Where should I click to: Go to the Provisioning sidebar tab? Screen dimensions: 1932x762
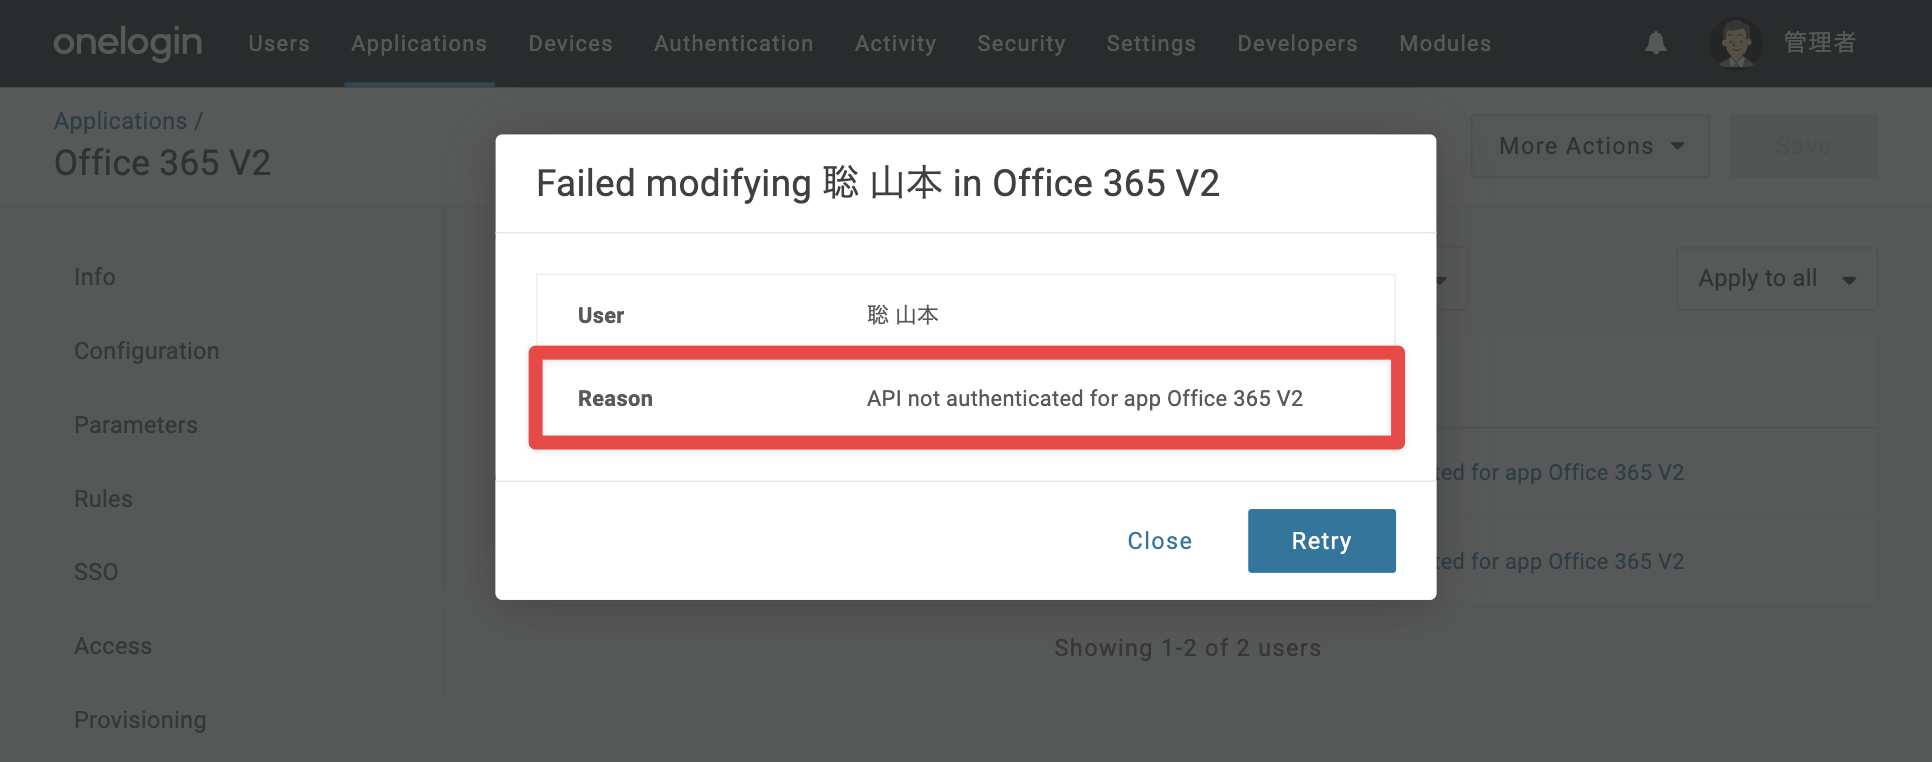click(140, 720)
